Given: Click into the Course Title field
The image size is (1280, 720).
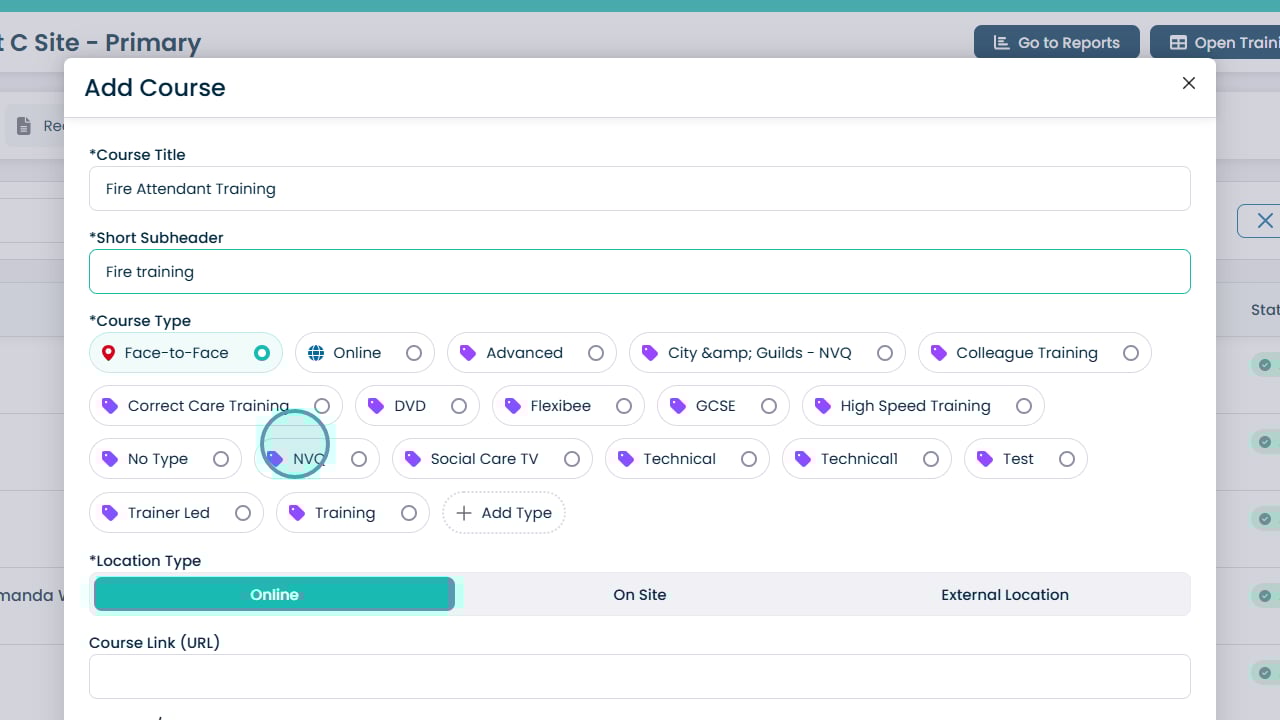Looking at the screenshot, I should pyautogui.click(x=639, y=189).
